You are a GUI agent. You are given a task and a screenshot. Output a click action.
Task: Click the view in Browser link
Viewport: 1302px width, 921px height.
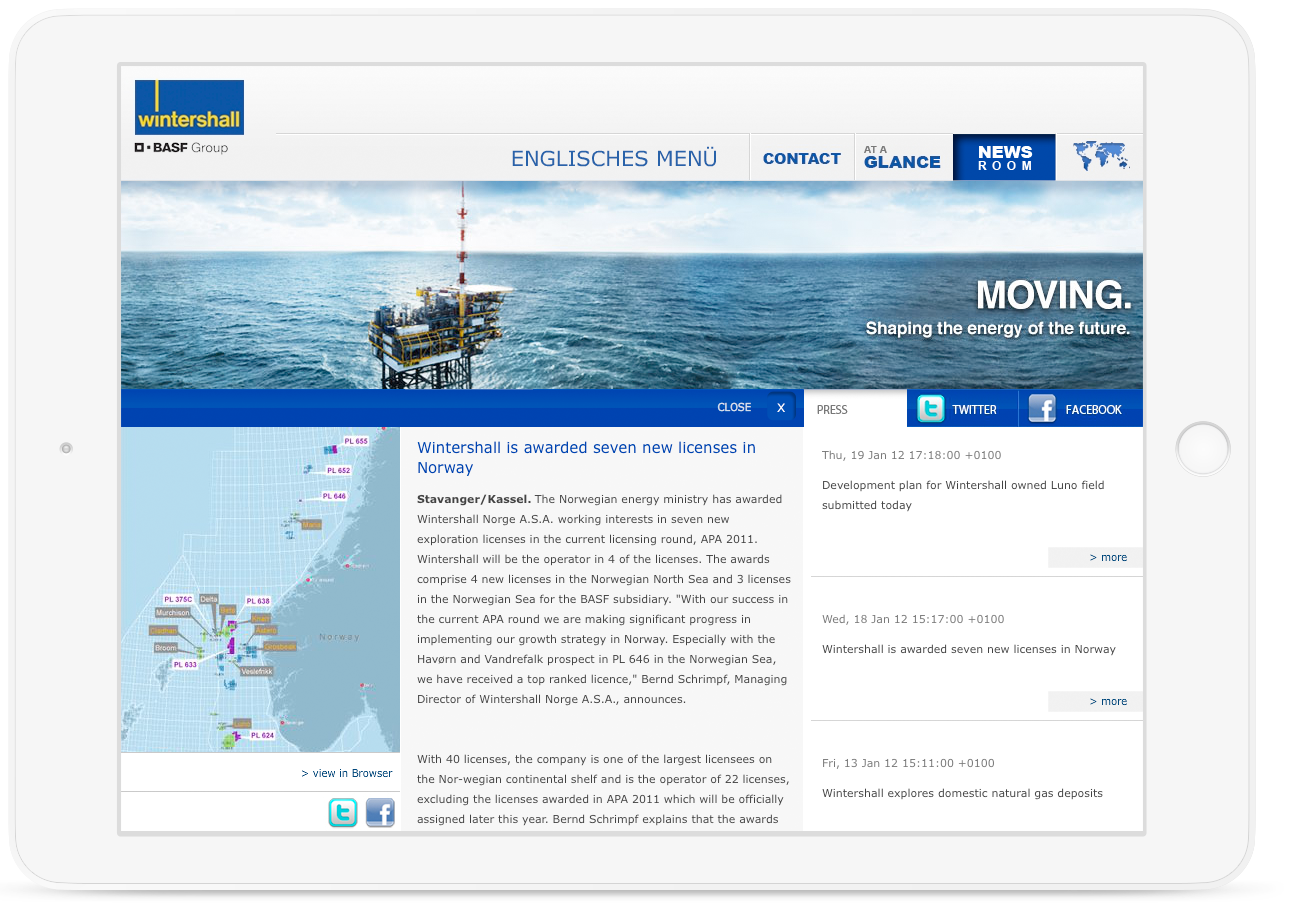pos(346,773)
